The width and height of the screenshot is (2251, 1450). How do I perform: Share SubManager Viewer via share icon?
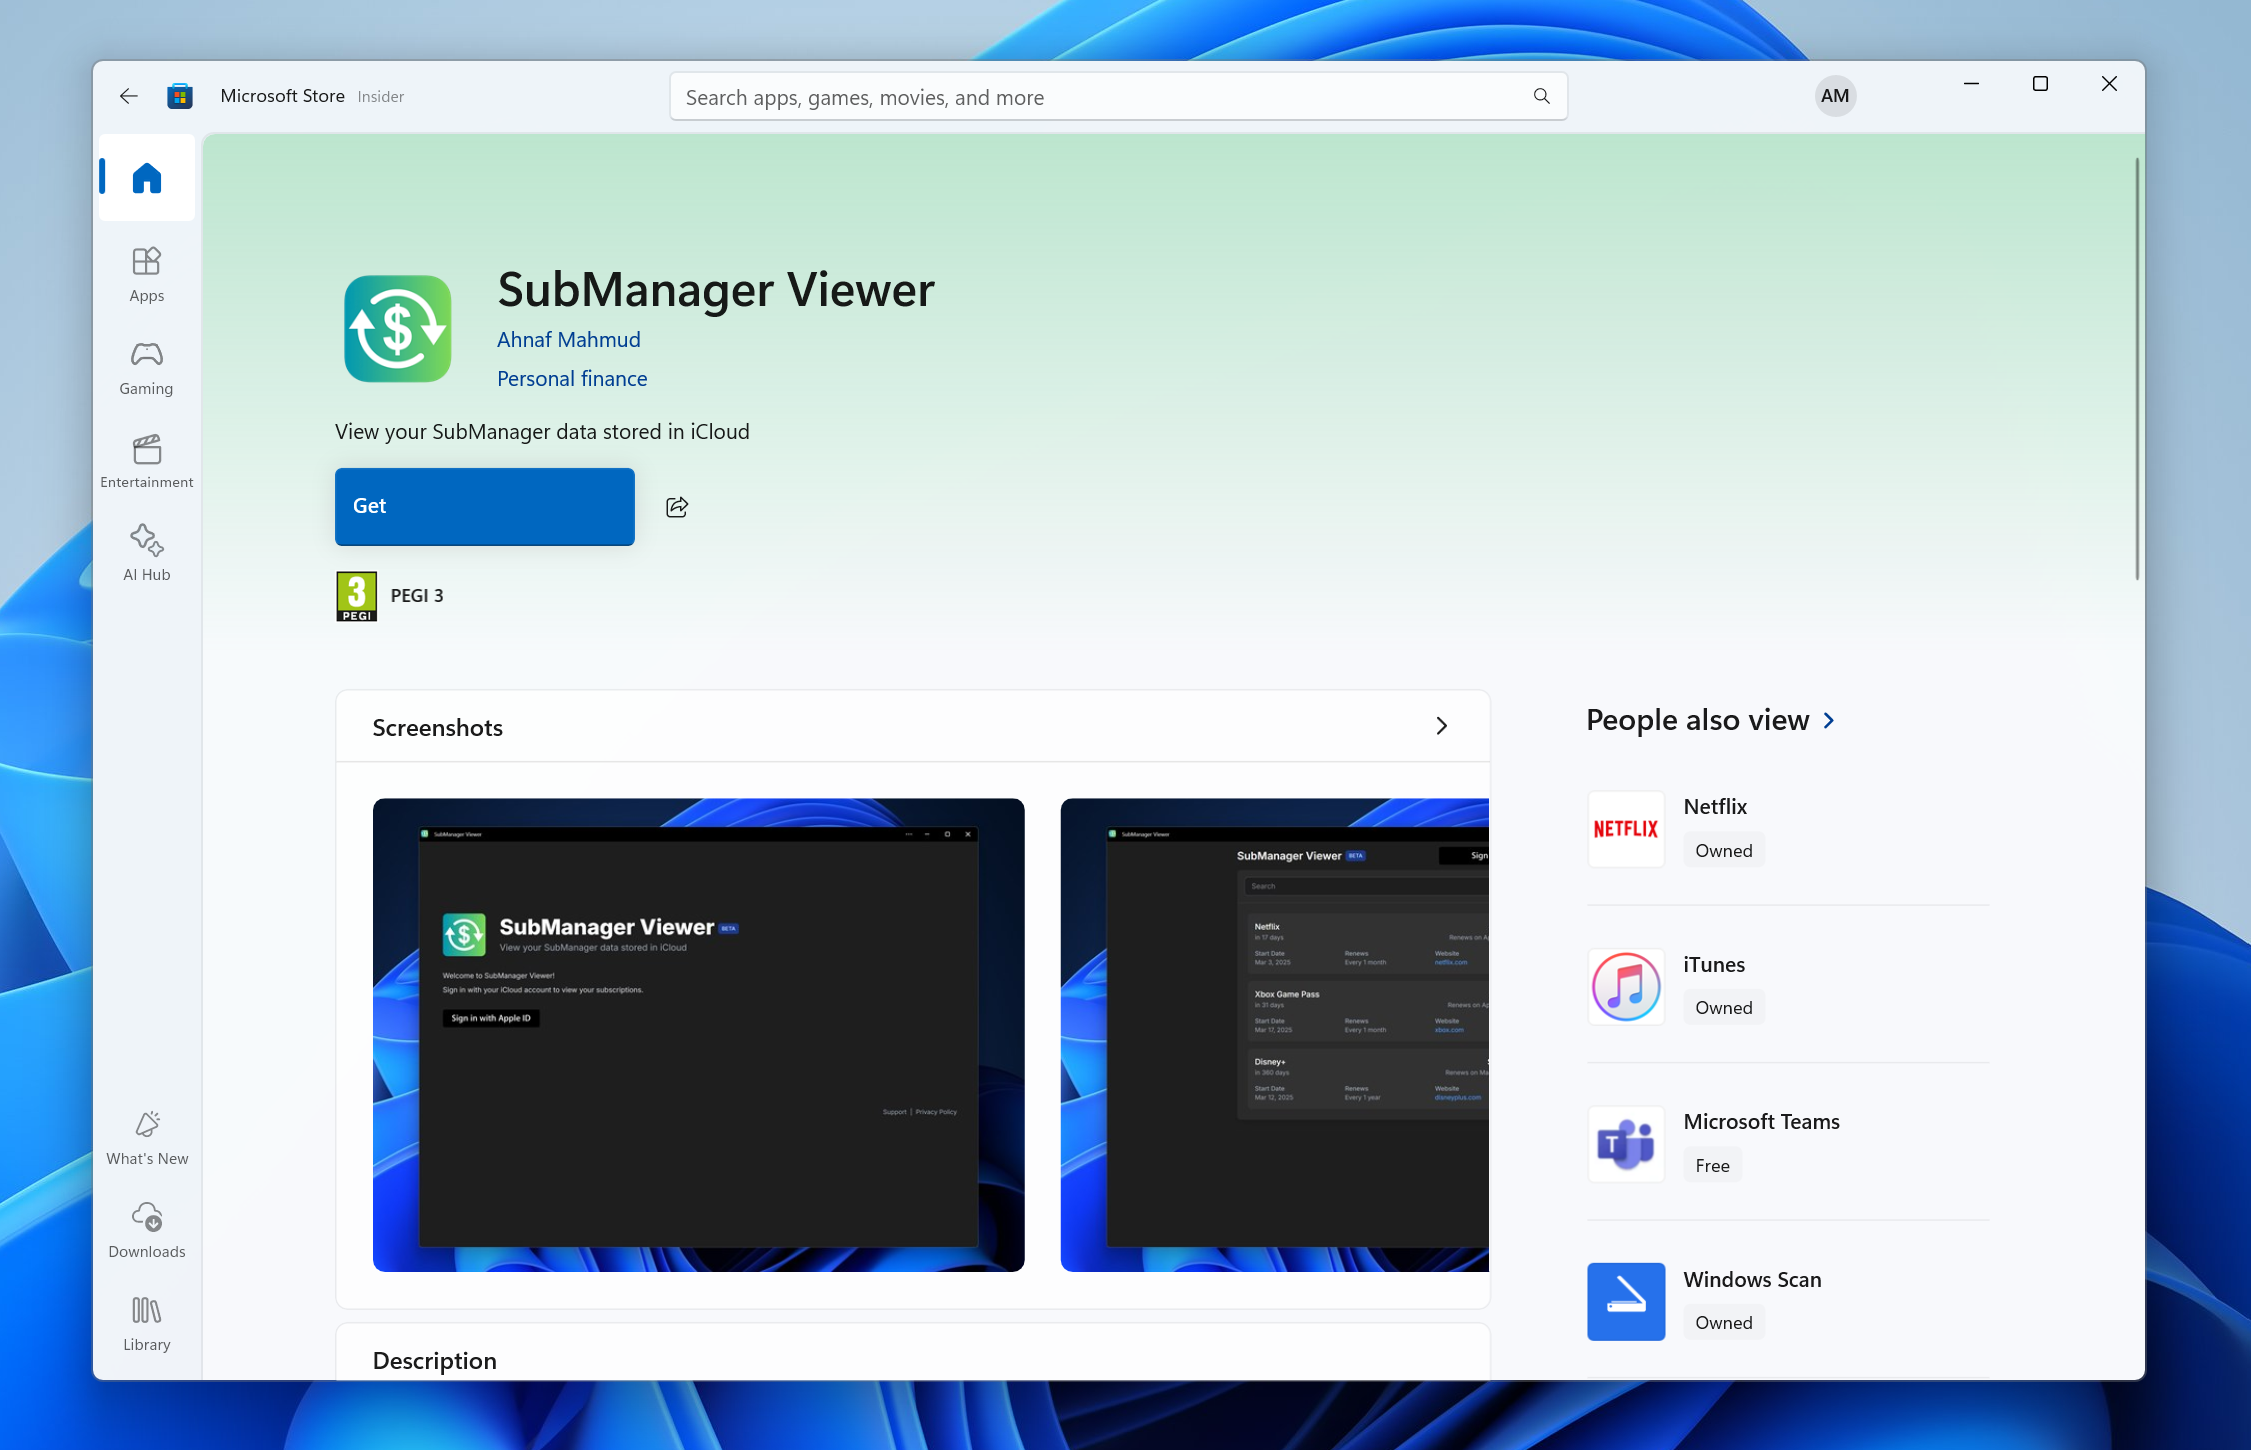pos(677,507)
